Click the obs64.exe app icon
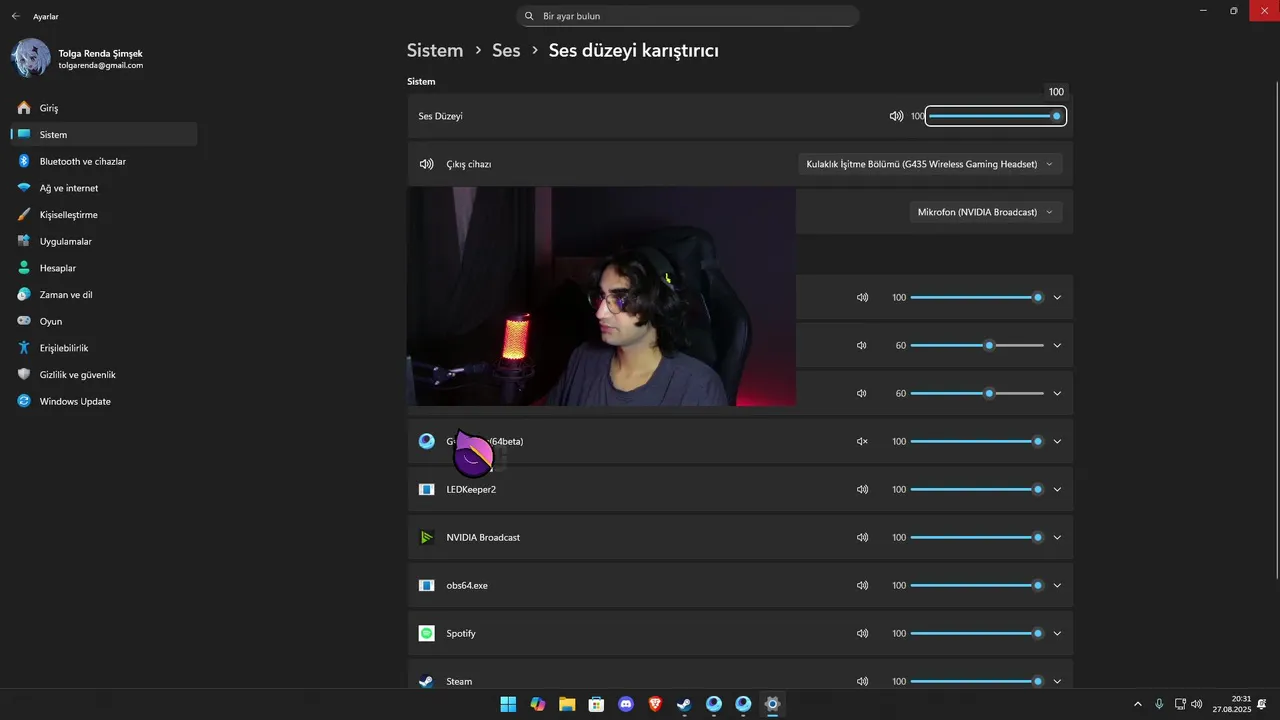Screen dimensions: 1280x720 (427, 585)
